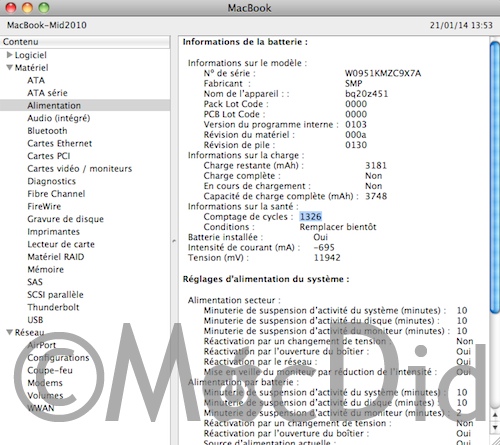Select Diagnostics entry
The width and height of the screenshot is (500, 445).
(52, 181)
